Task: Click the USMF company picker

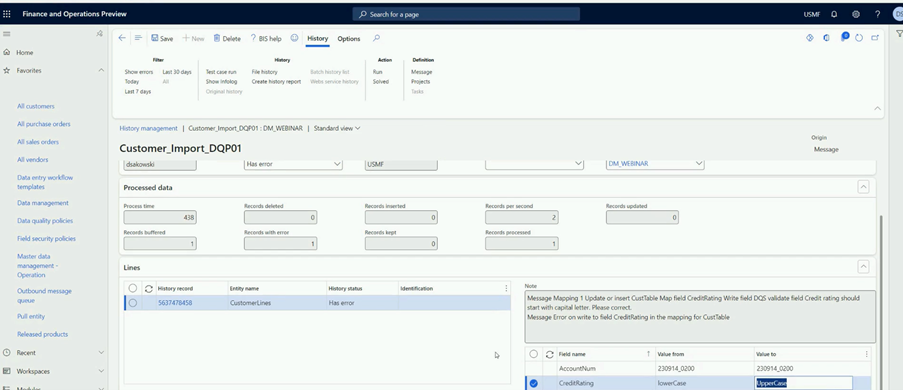Action: pyautogui.click(x=811, y=14)
